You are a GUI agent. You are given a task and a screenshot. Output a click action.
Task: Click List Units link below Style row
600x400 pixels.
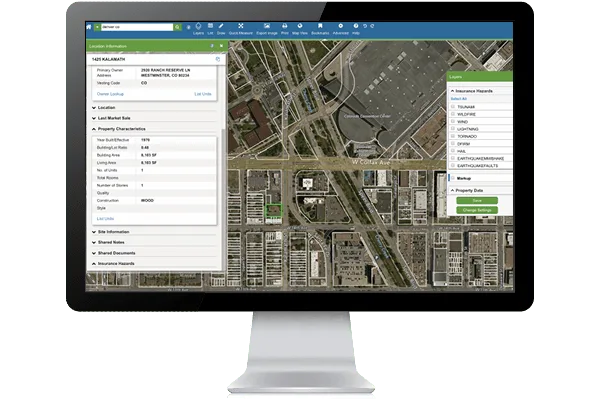click(x=105, y=219)
